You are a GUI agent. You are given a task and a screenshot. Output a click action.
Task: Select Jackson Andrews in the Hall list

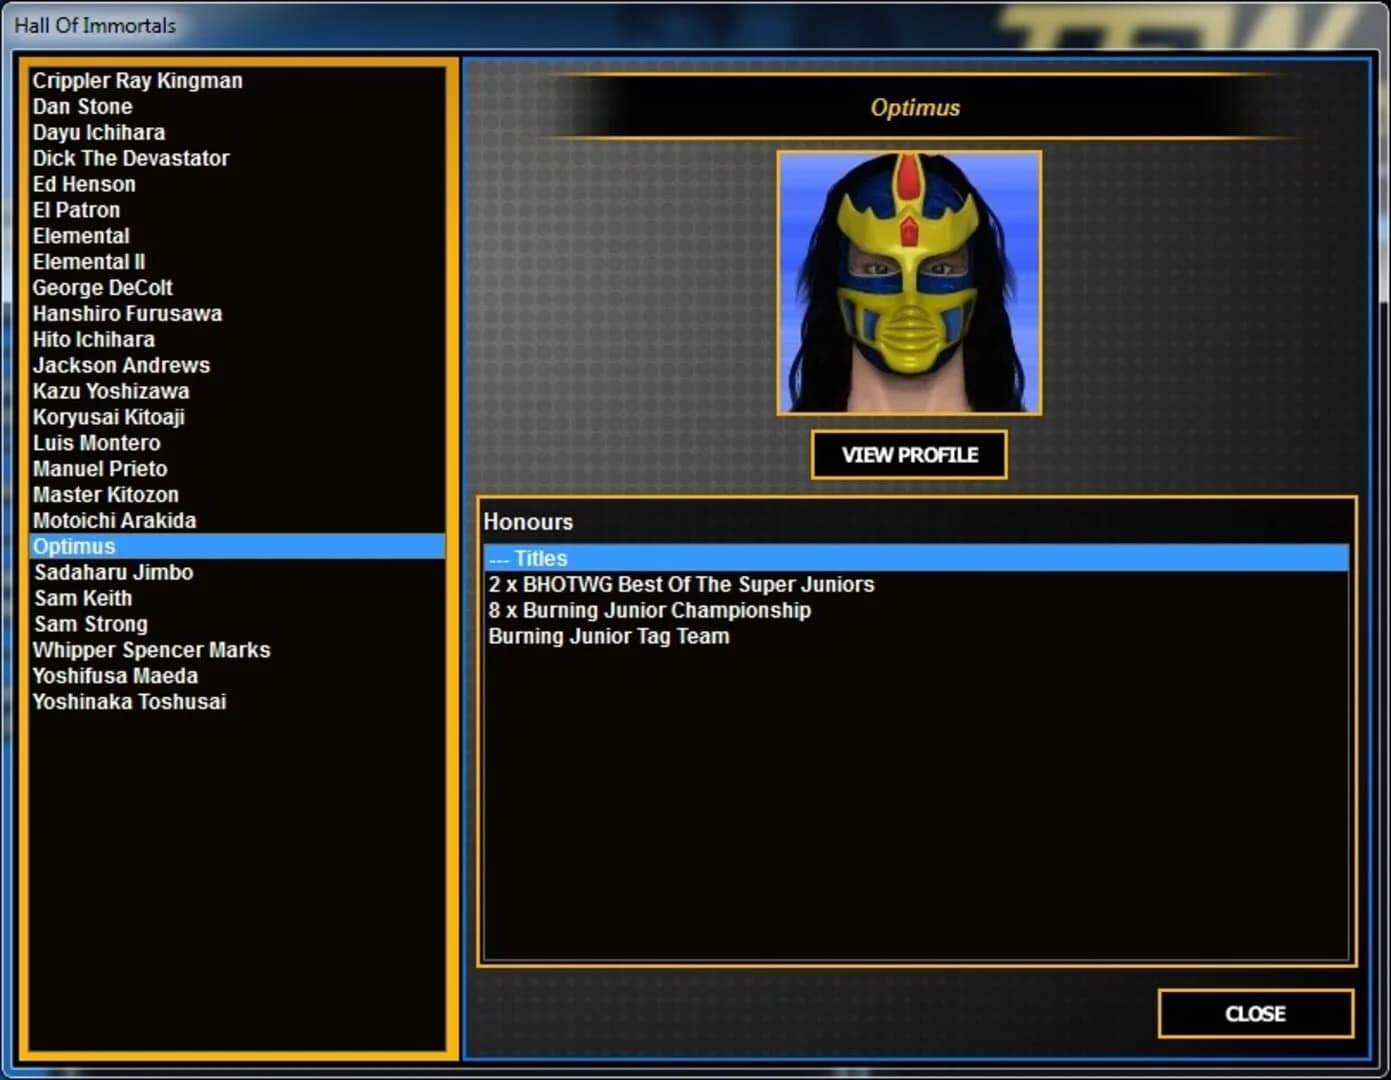coord(121,365)
